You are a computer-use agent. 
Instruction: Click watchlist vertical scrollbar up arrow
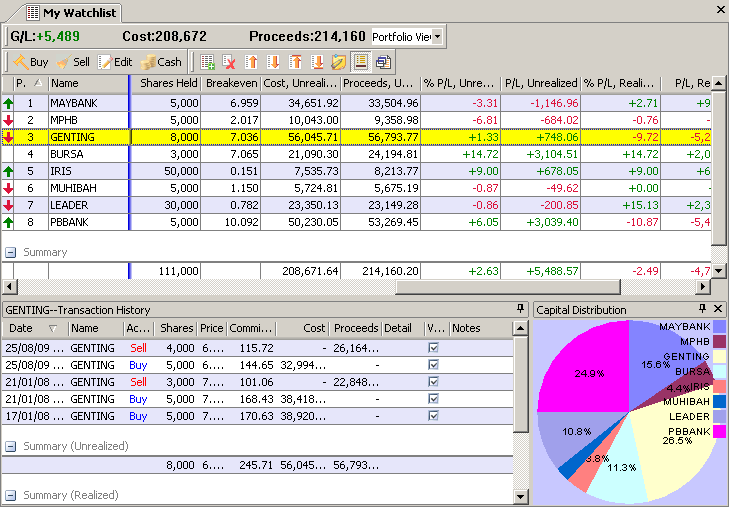[718, 84]
